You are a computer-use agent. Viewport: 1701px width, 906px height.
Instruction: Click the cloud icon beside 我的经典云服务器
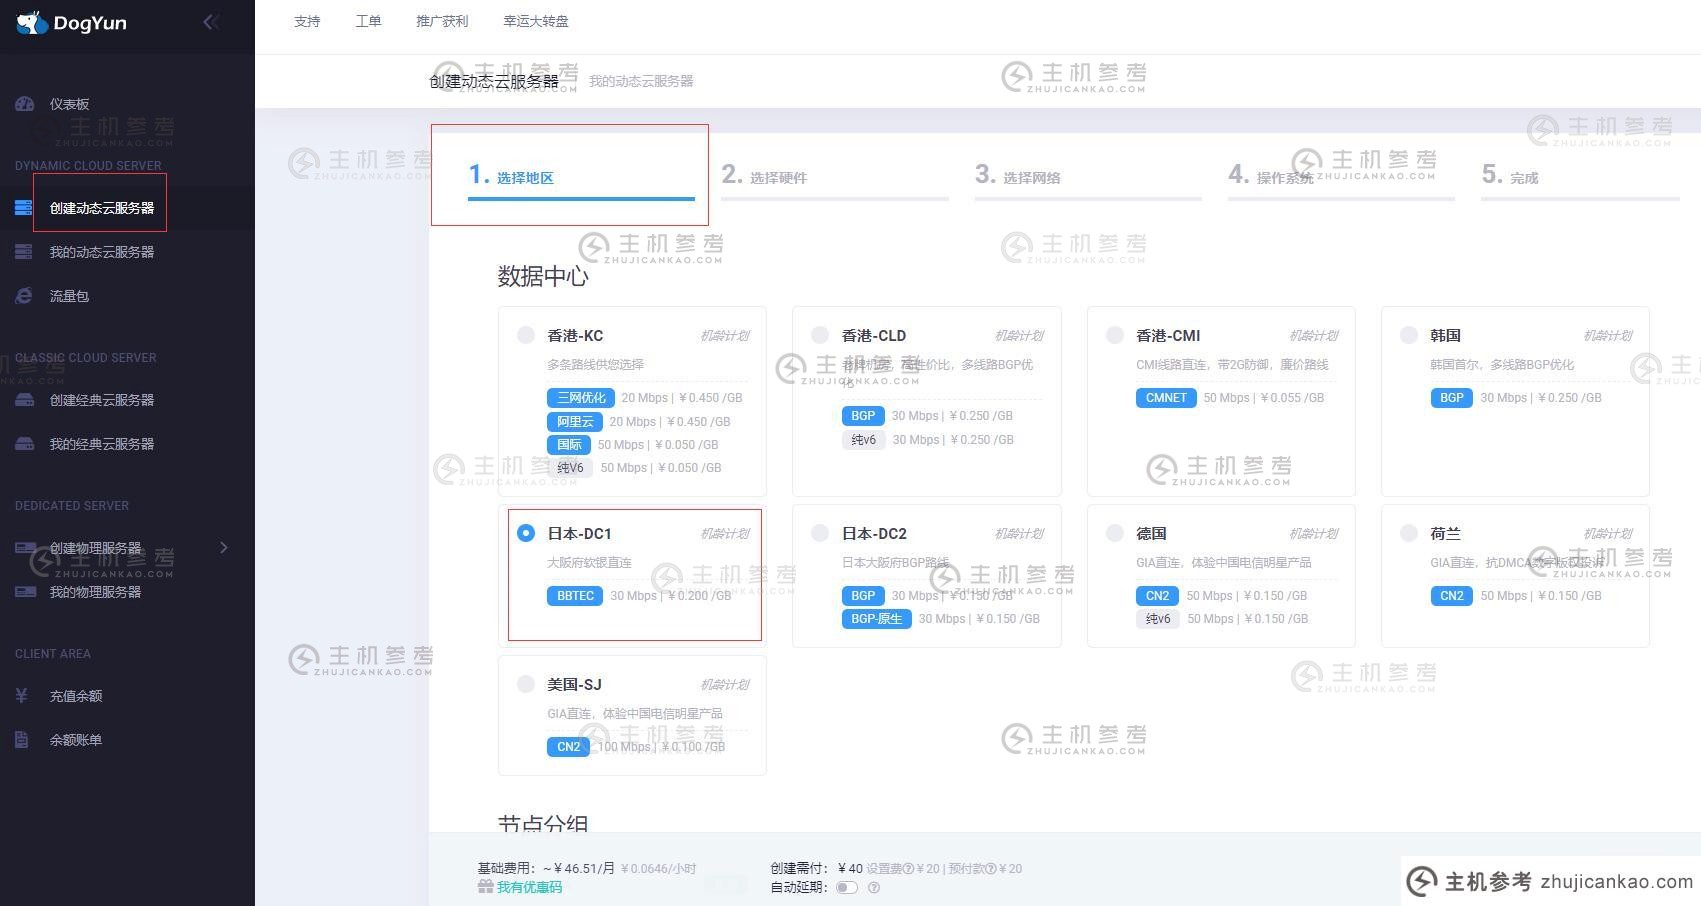tap(24, 444)
